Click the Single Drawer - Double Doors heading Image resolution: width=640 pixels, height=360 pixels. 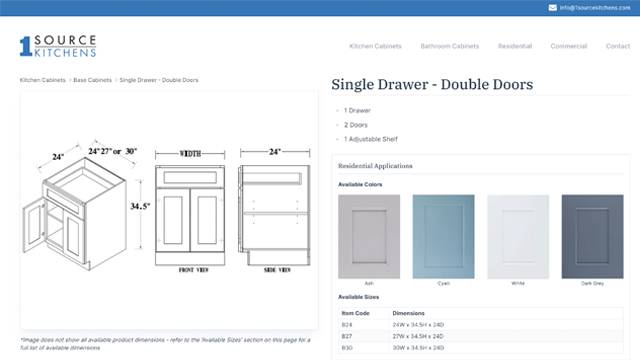432,84
